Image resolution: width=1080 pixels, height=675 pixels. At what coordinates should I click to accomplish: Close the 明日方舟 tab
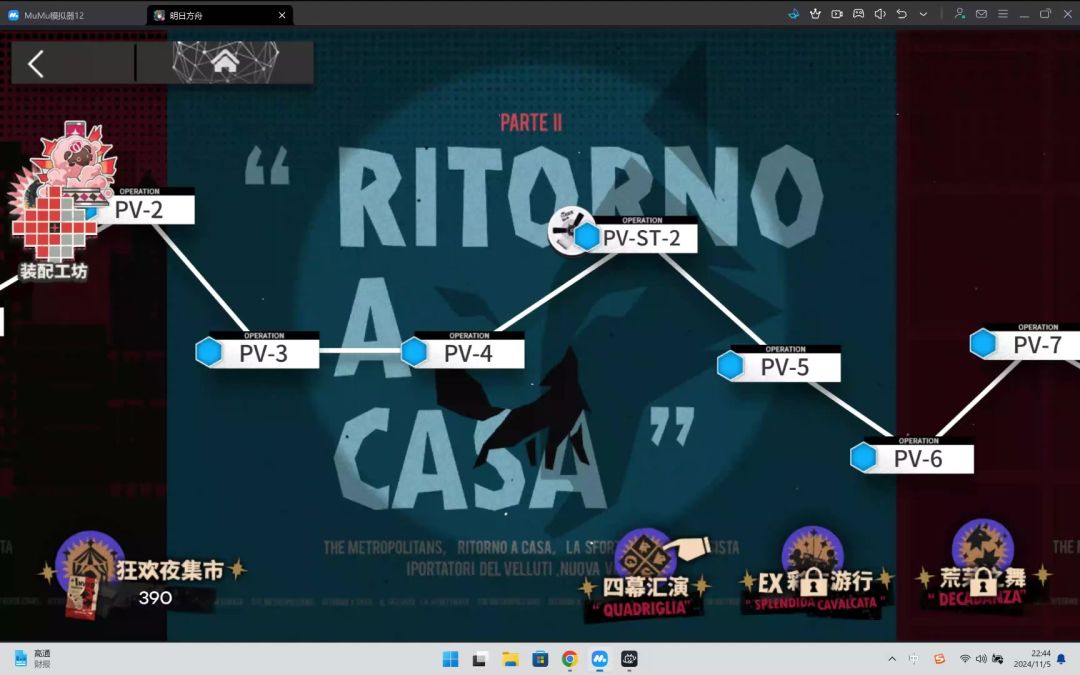pos(282,15)
